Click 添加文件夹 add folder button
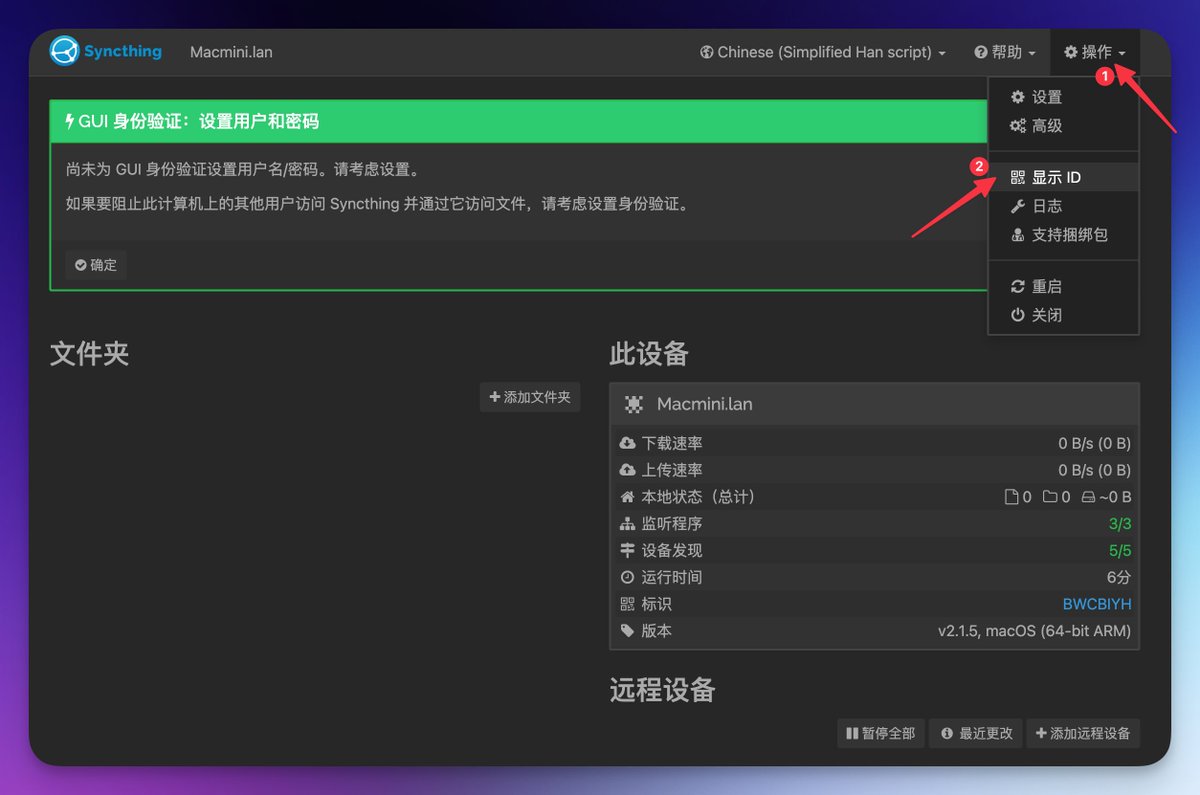The height and width of the screenshot is (795, 1200). 530,397
